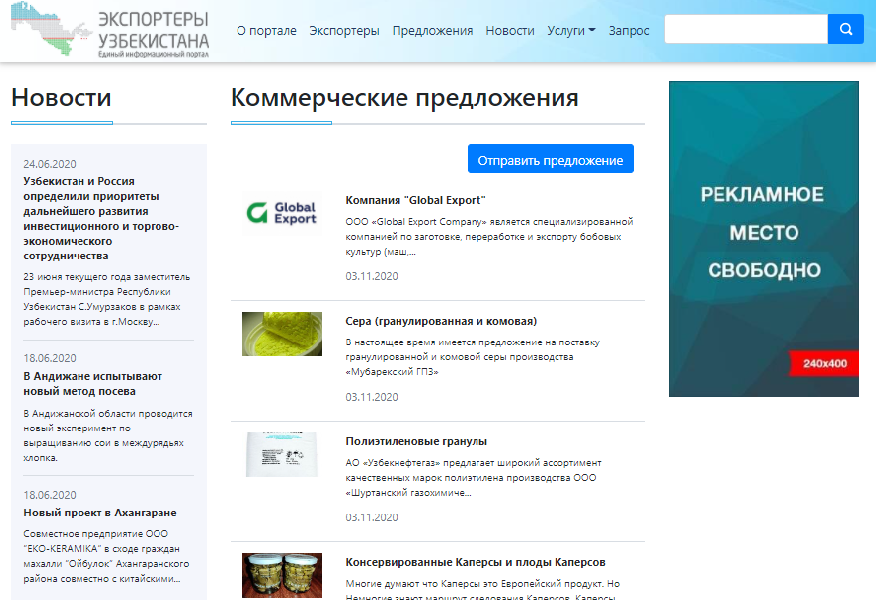
Task: Open Сера (гранулированная и комовая) offer
Action: pyautogui.click(x=441, y=321)
